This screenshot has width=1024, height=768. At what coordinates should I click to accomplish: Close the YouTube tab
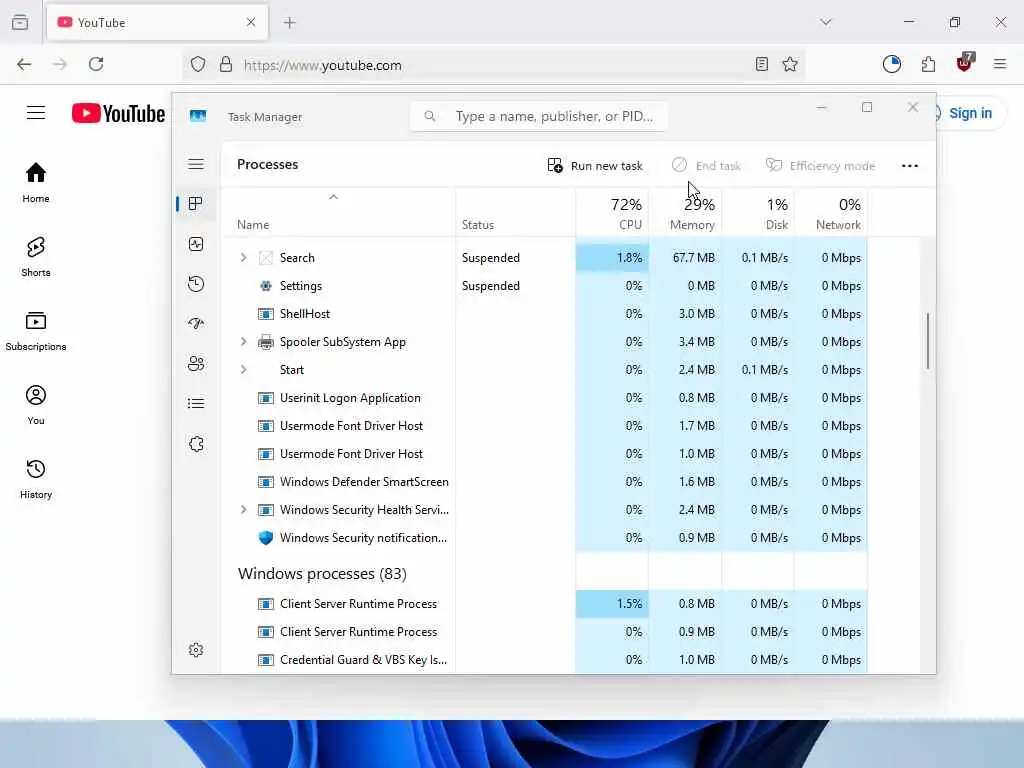[x=251, y=22]
